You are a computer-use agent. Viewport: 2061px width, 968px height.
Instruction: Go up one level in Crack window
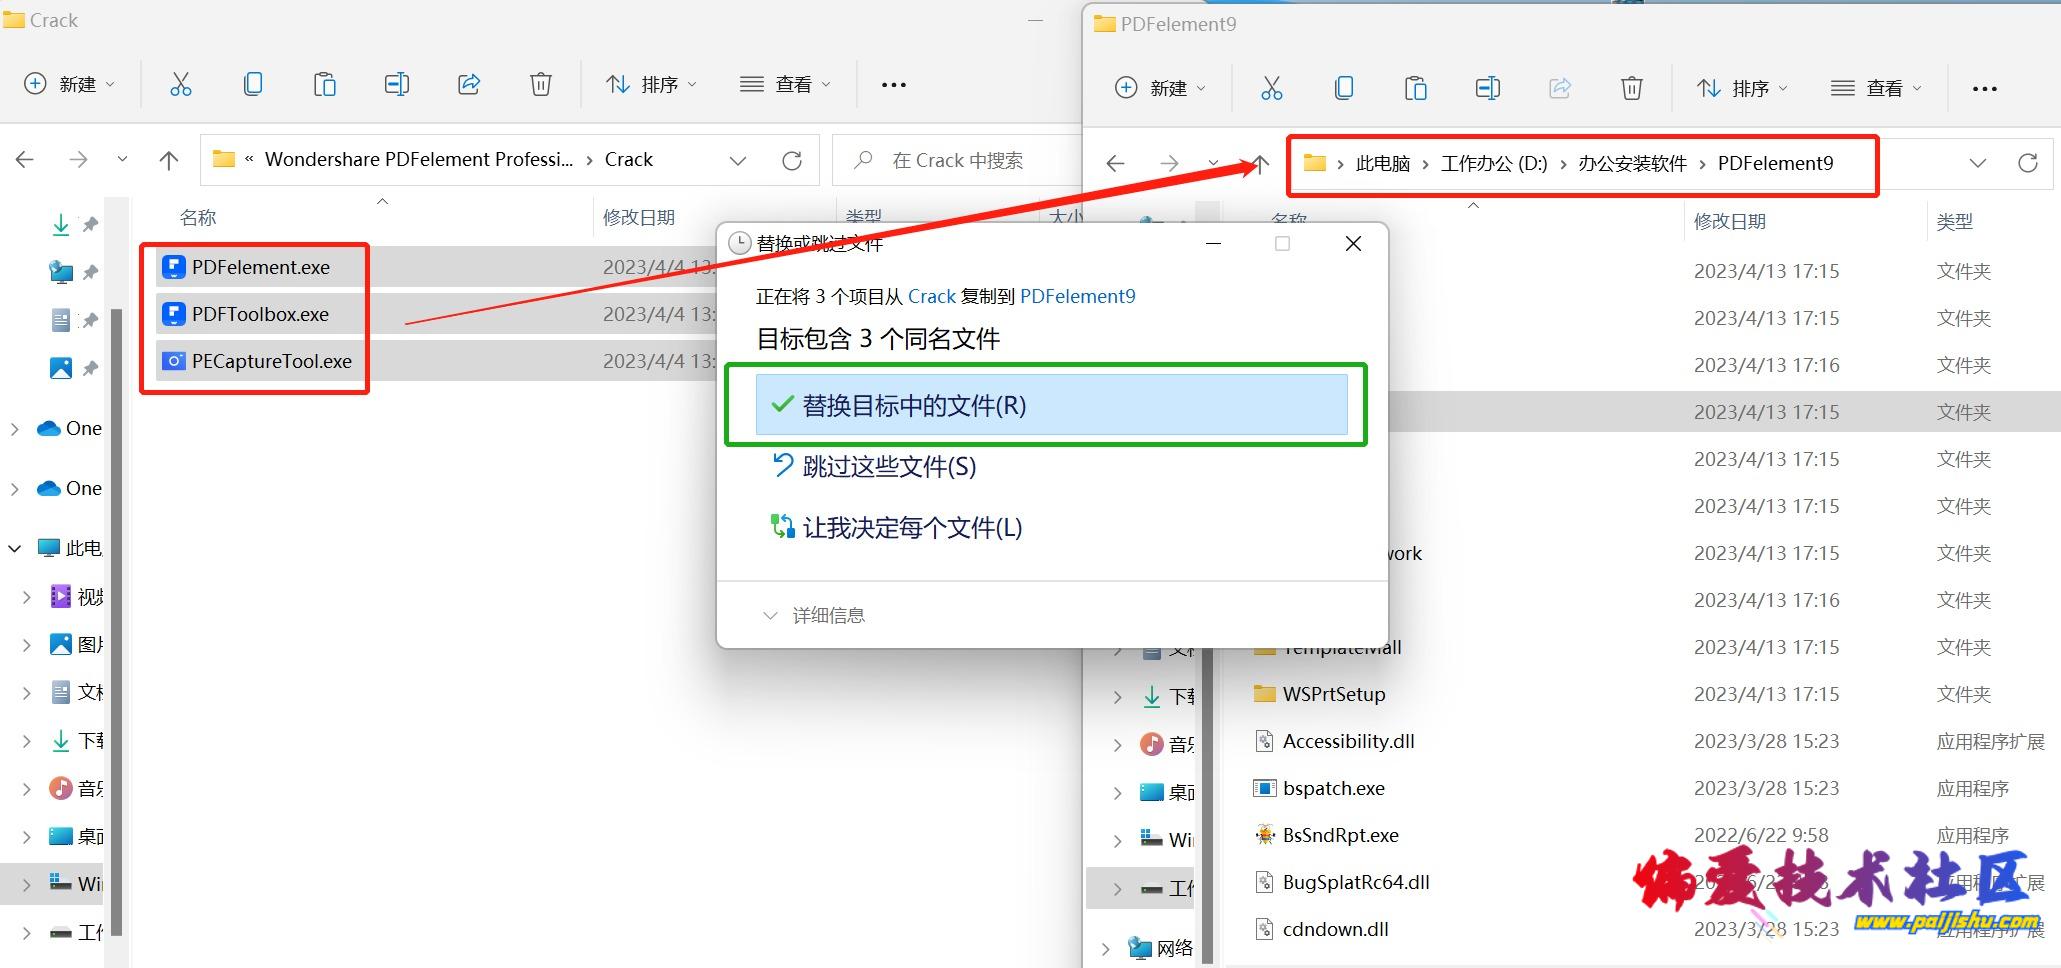click(169, 160)
